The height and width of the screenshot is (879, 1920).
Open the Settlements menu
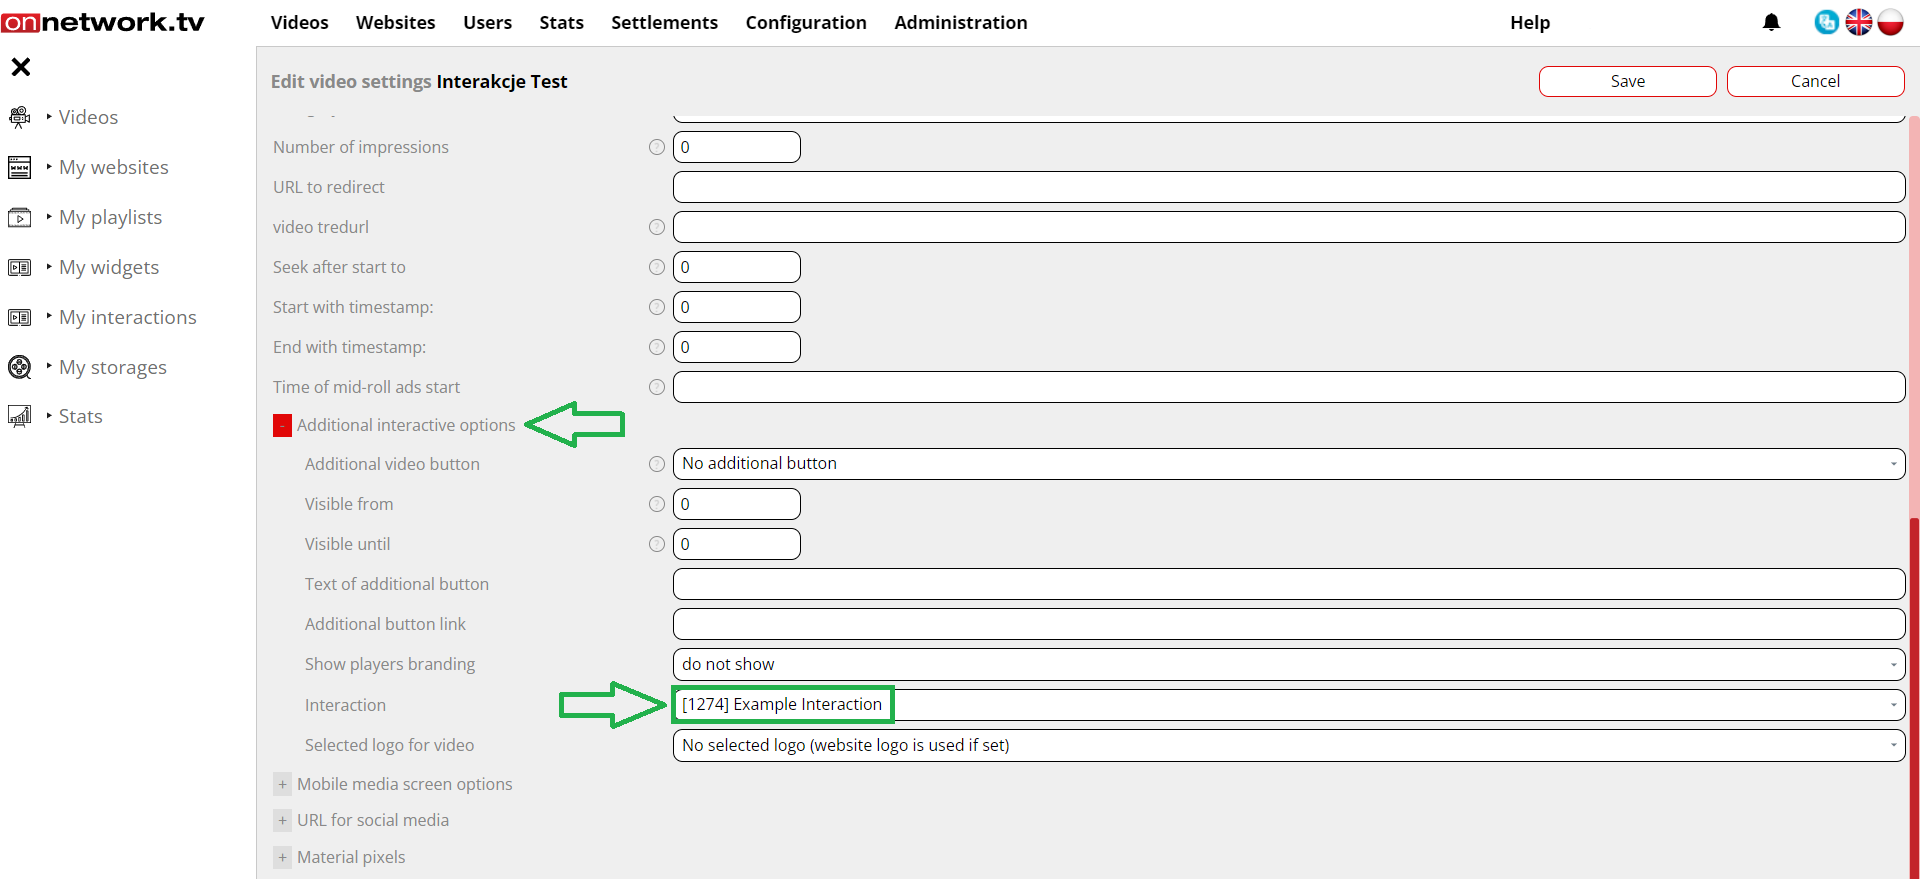click(664, 22)
